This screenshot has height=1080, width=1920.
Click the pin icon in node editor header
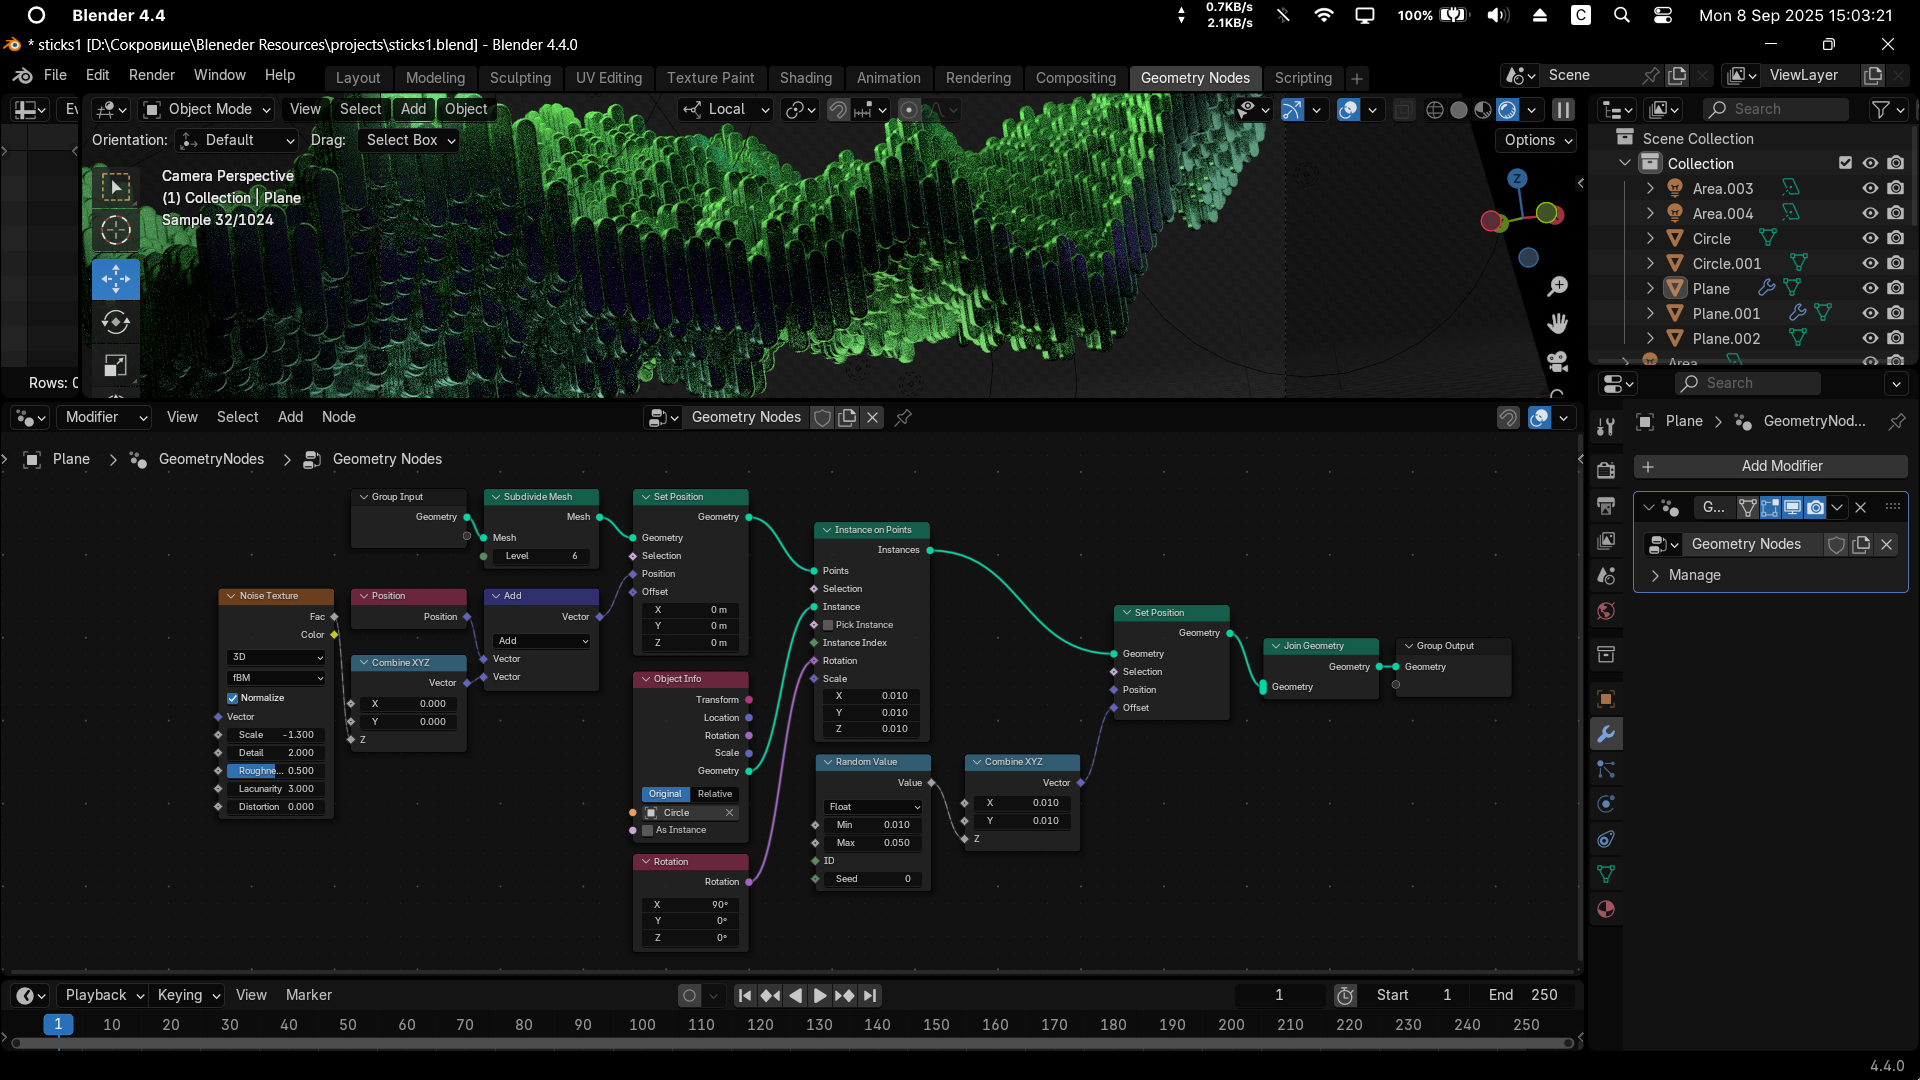coord(903,417)
